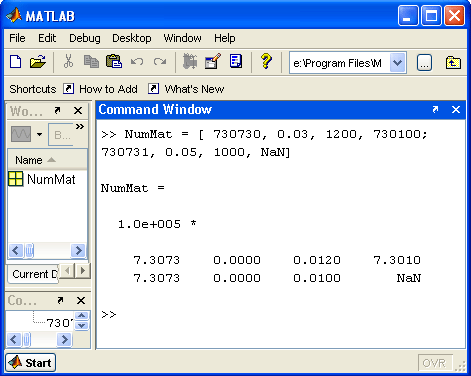Click the How to Add shortcut
This screenshot has height=376, width=471.
pos(101,89)
